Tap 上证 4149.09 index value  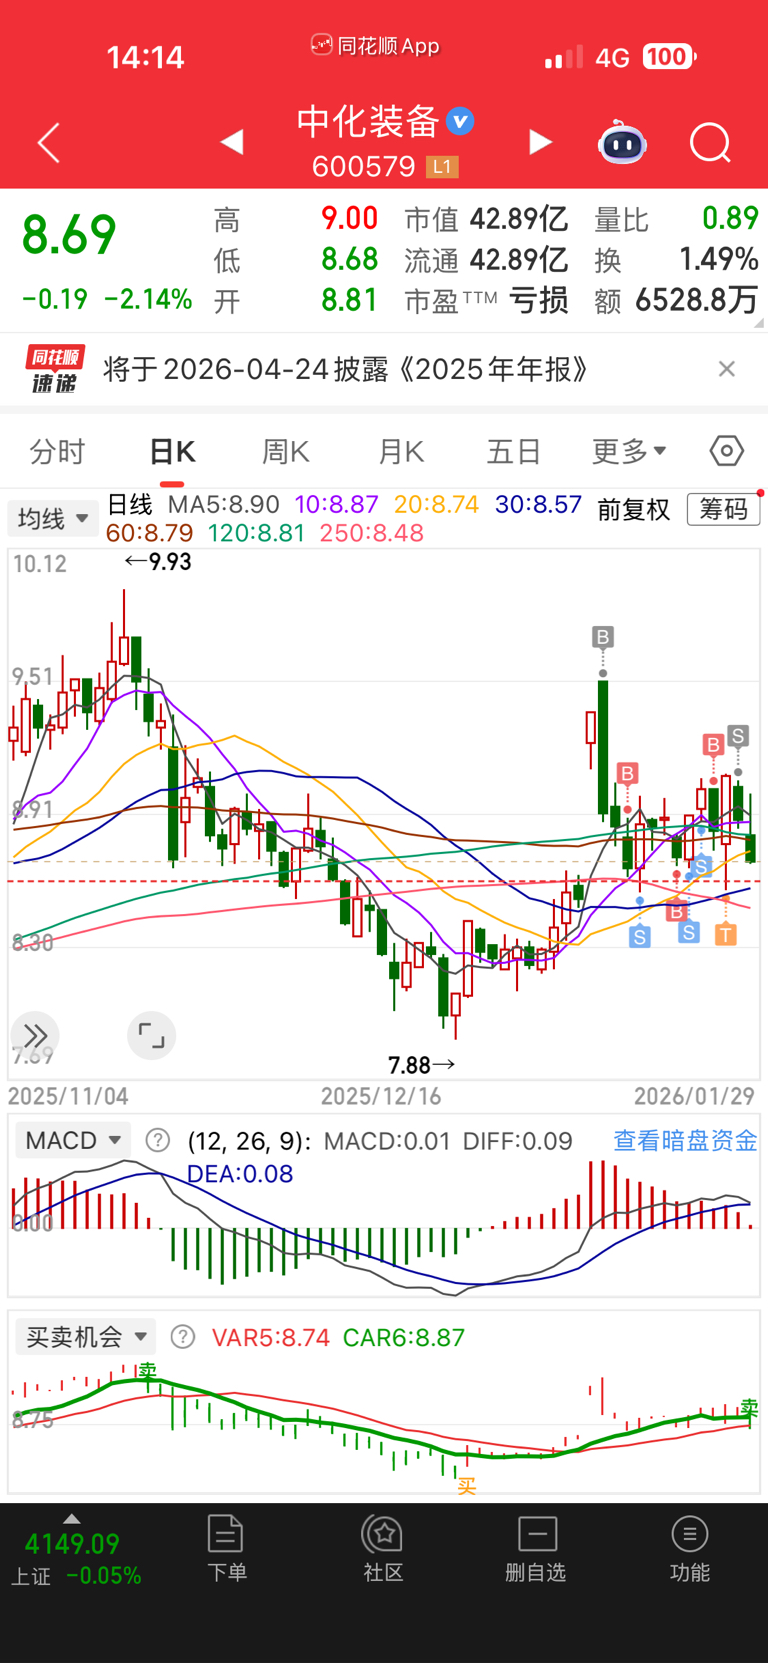pos(72,1544)
